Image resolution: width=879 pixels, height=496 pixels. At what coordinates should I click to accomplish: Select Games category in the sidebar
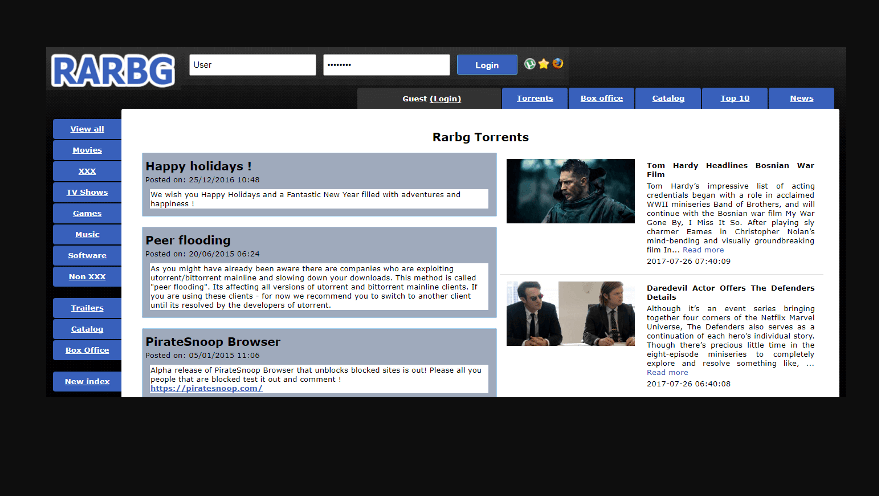click(x=87, y=213)
